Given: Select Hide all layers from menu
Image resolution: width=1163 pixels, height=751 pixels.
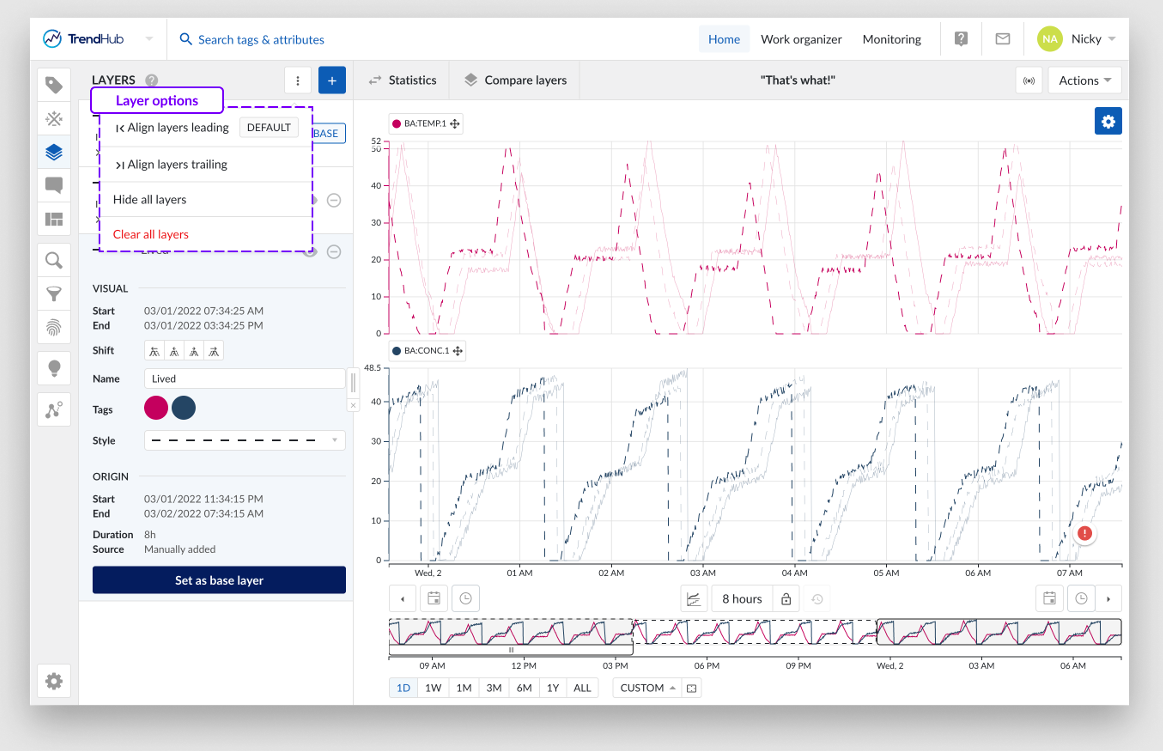Looking at the screenshot, I should point(150,200).
